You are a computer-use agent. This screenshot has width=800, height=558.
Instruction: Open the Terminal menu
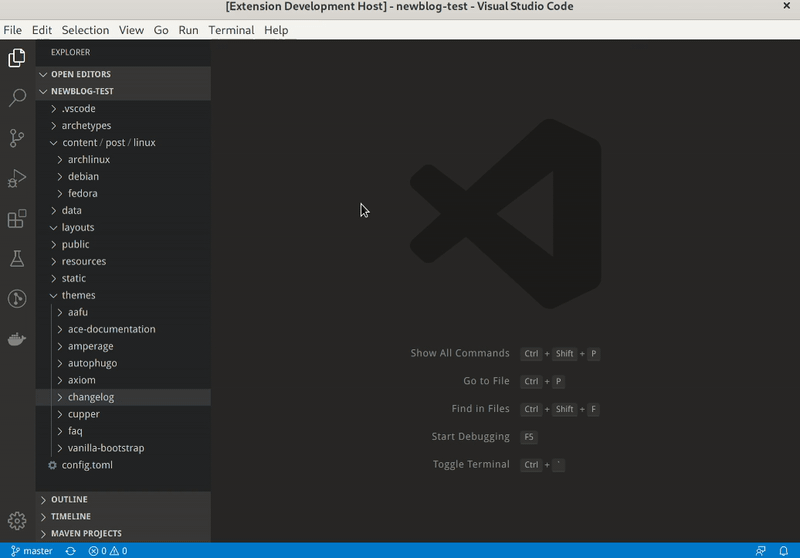pos(231,30)
